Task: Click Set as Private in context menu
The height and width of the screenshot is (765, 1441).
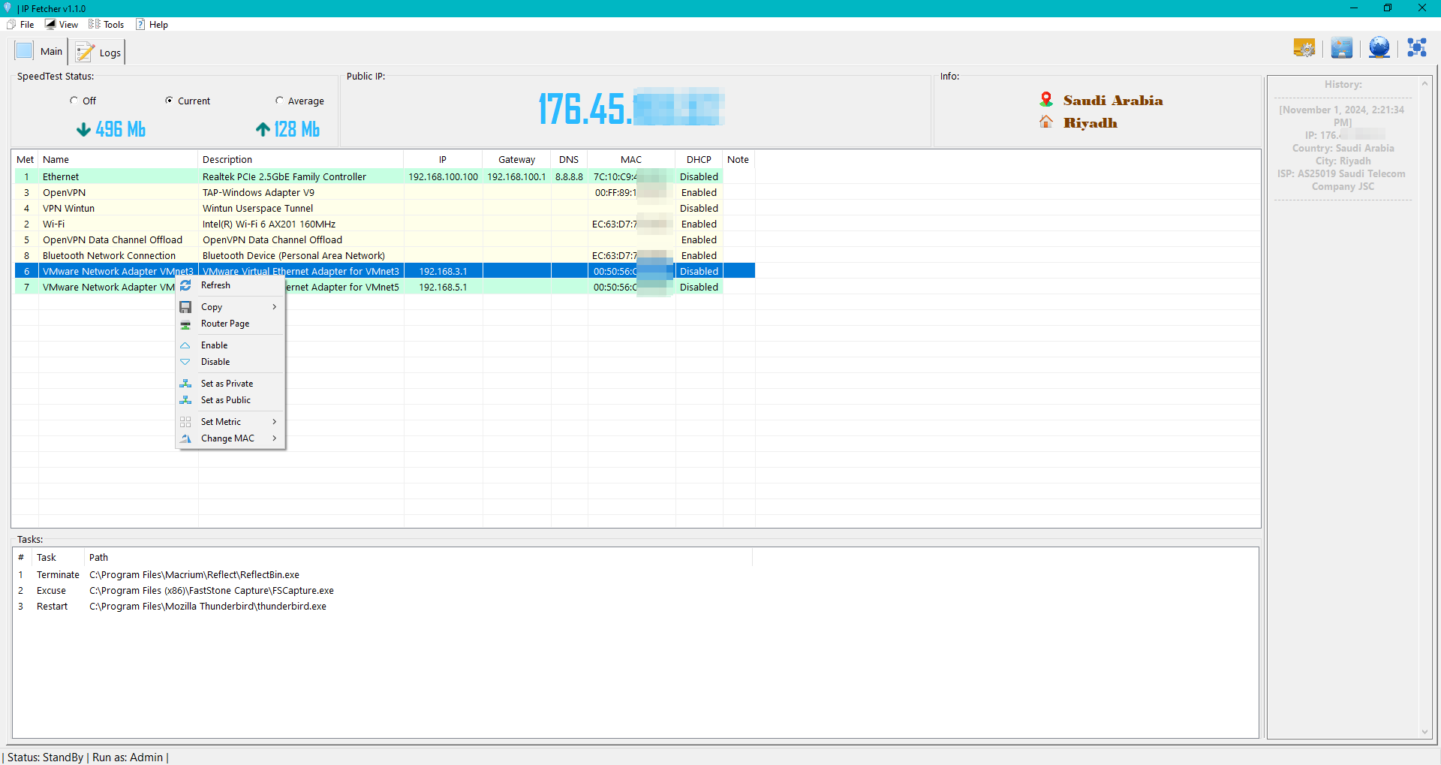Action: pos(226,384)
